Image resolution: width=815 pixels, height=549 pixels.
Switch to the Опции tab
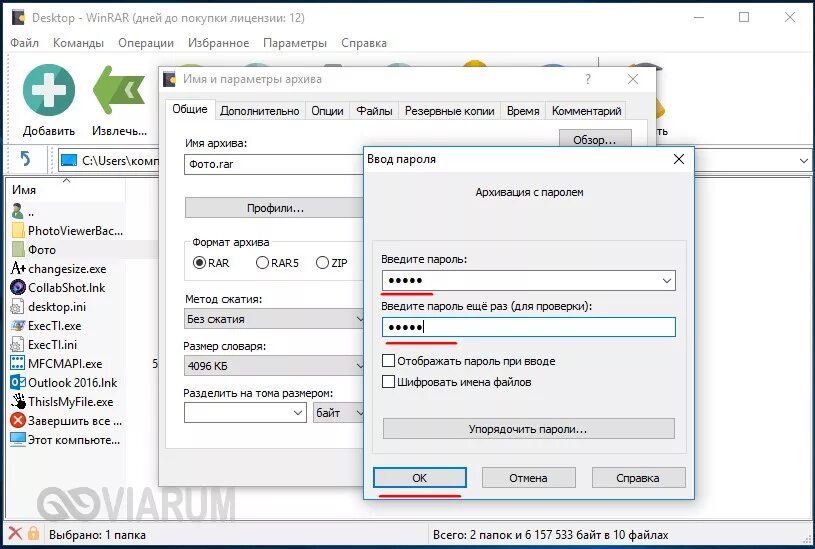(x=327, y=111)
